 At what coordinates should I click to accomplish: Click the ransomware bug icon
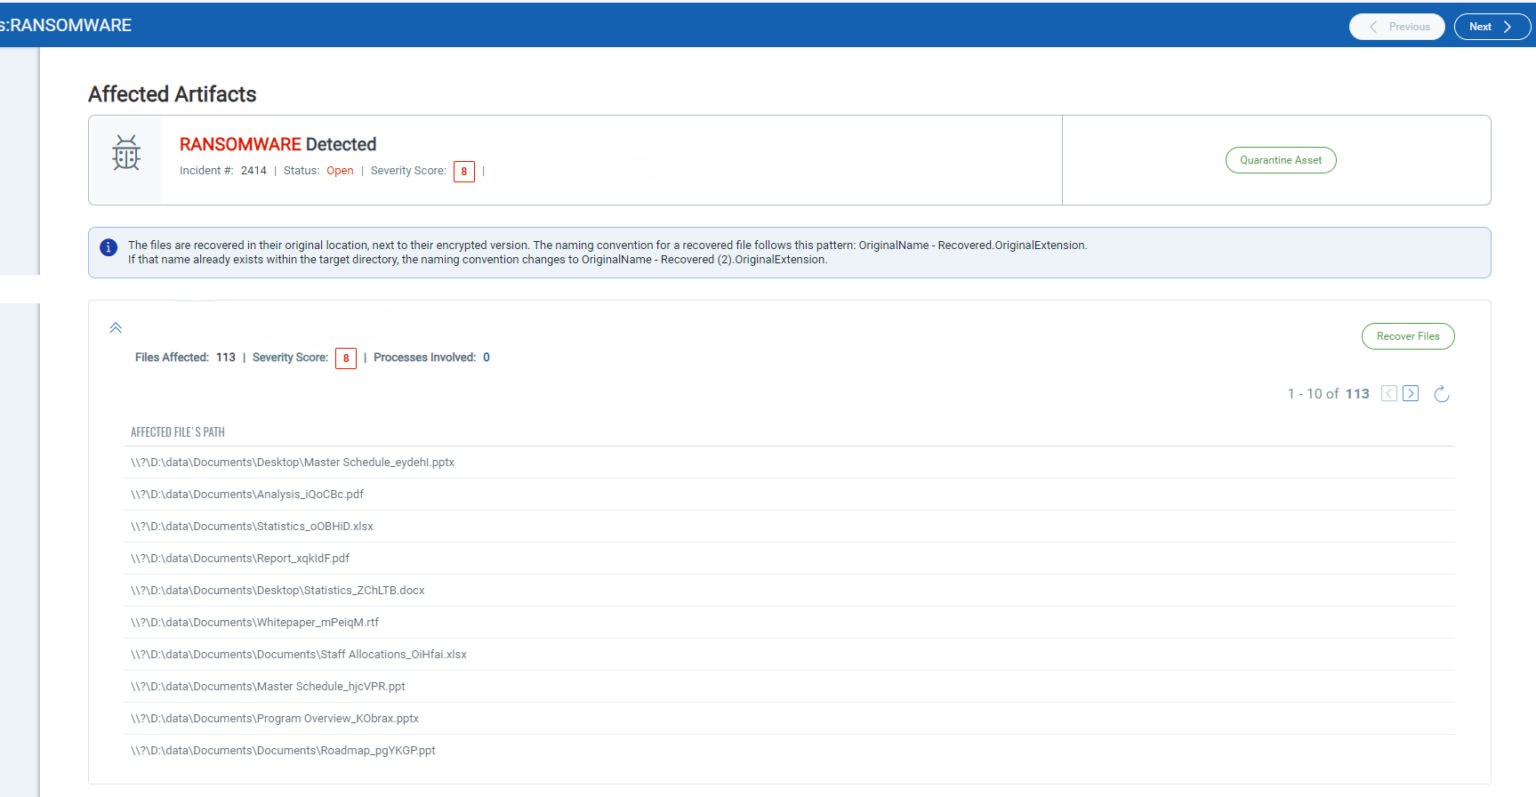click(125, 153)
